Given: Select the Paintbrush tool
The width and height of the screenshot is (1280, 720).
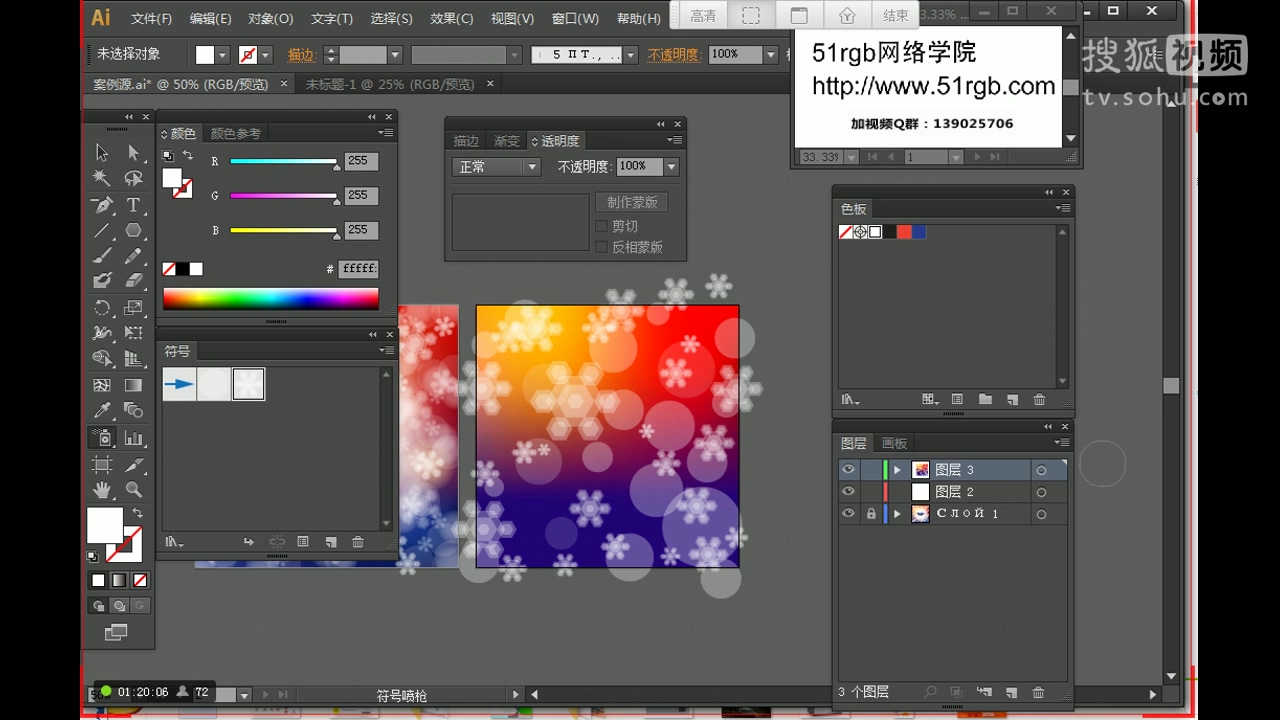Looking at the screenshot, I should tap(104, 256).
